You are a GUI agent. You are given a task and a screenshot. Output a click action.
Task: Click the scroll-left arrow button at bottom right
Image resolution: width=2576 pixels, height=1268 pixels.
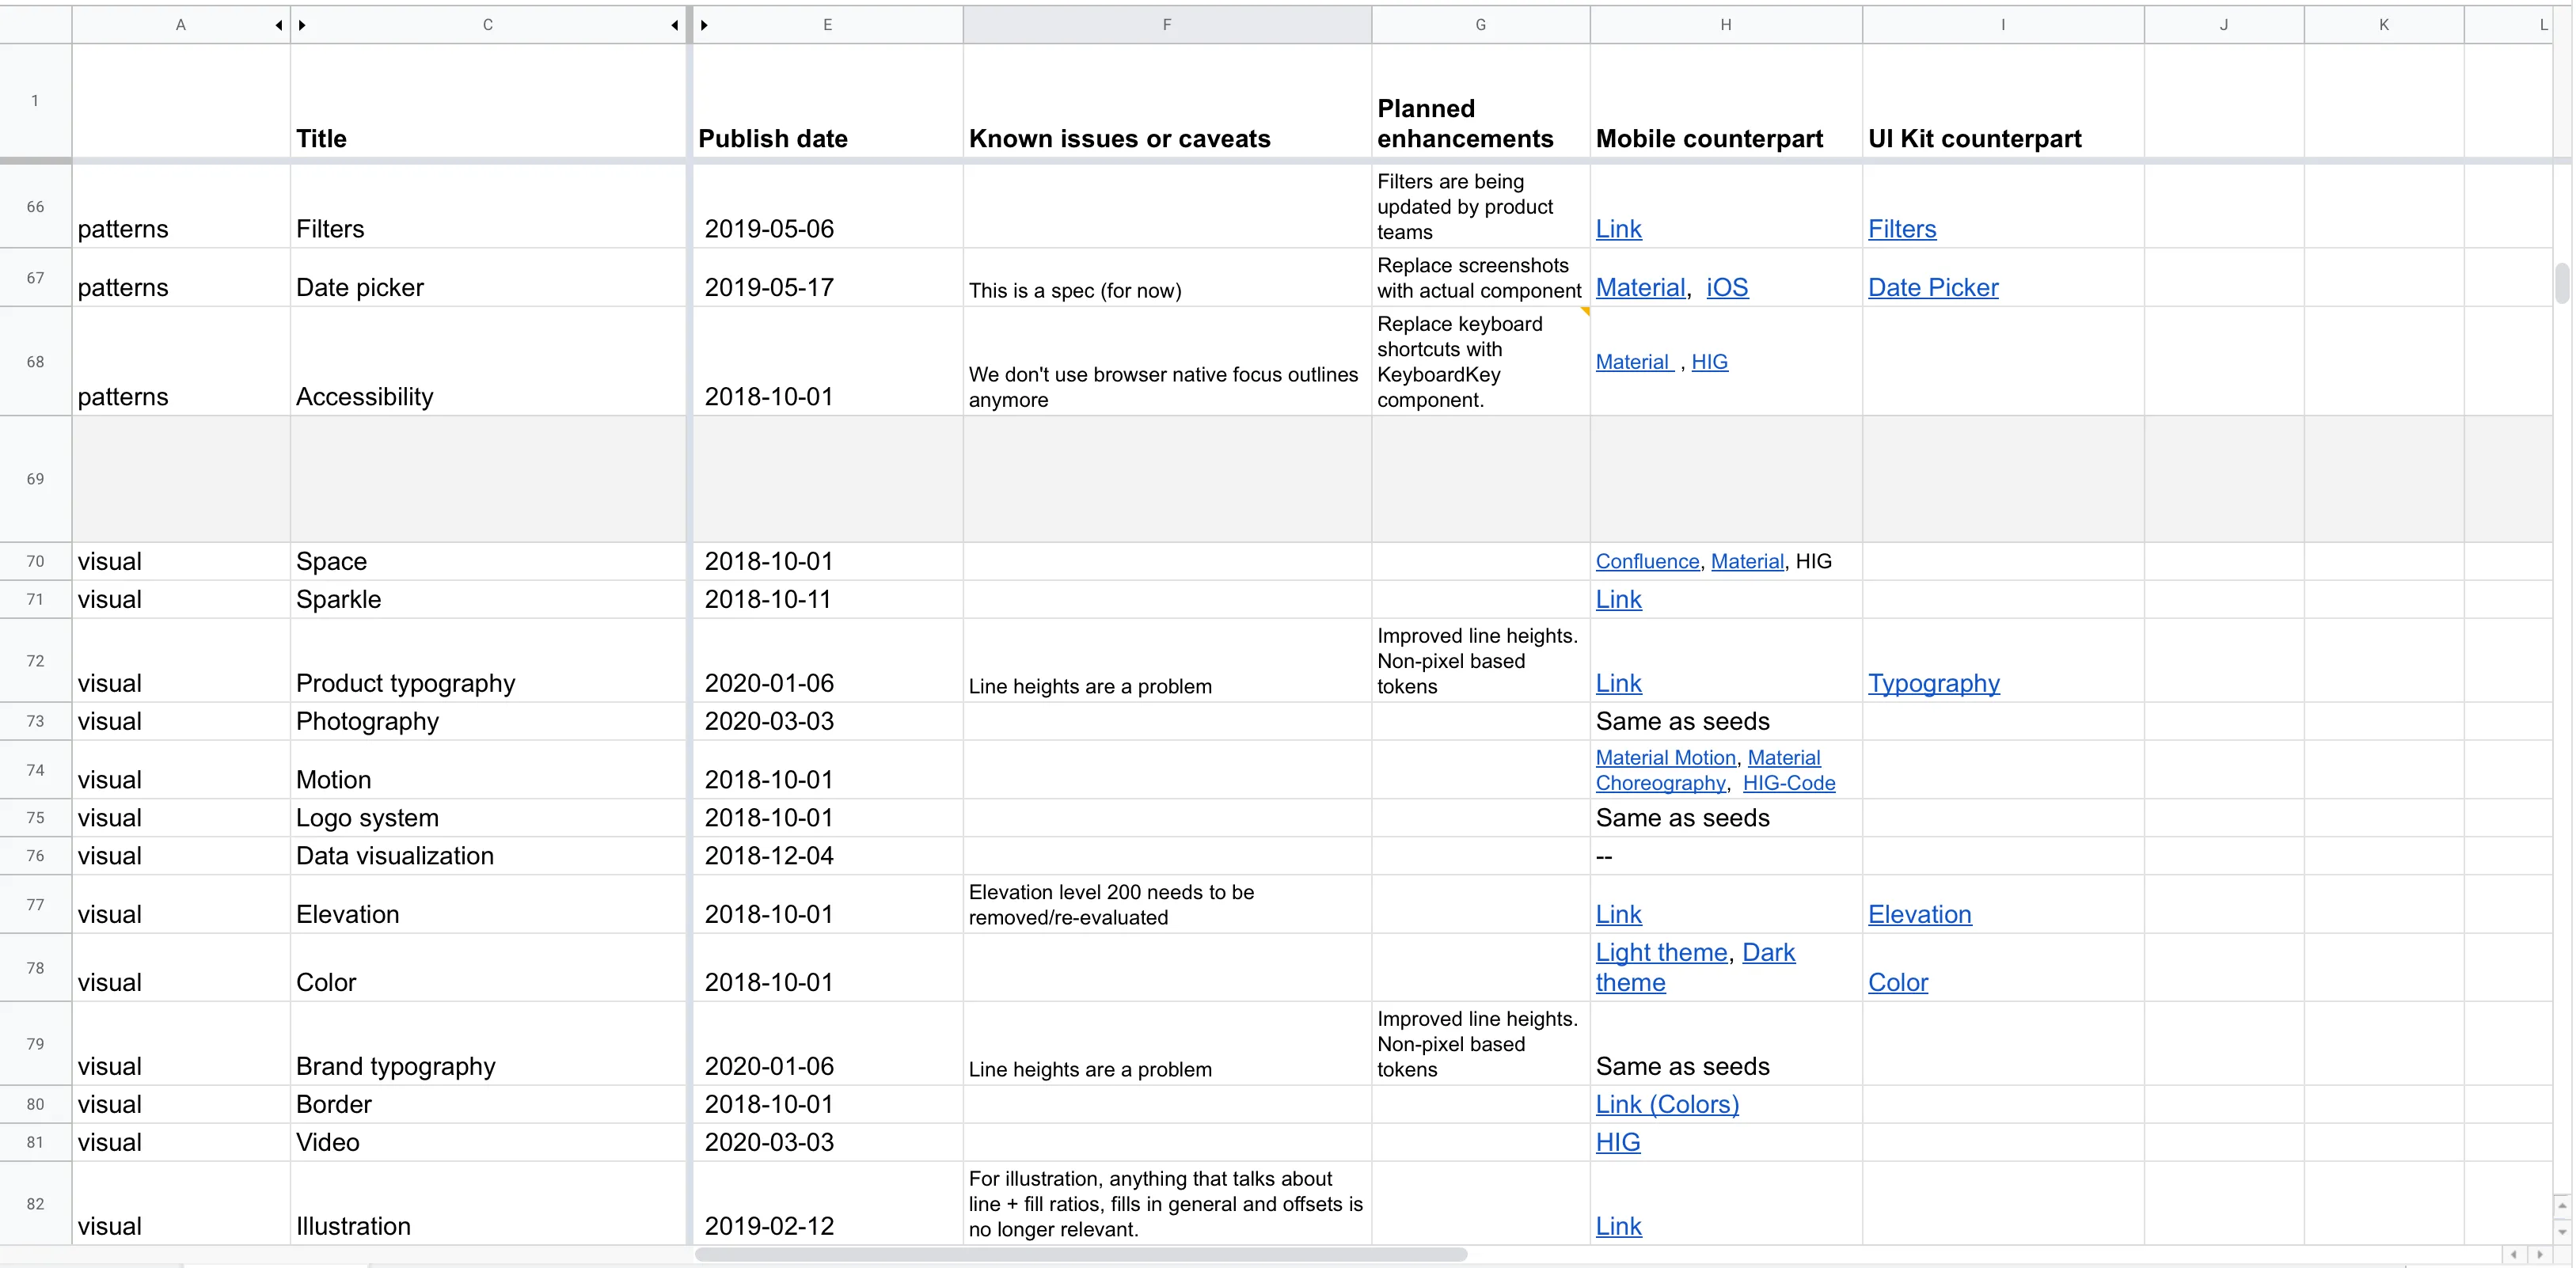pos(2513,1255)
